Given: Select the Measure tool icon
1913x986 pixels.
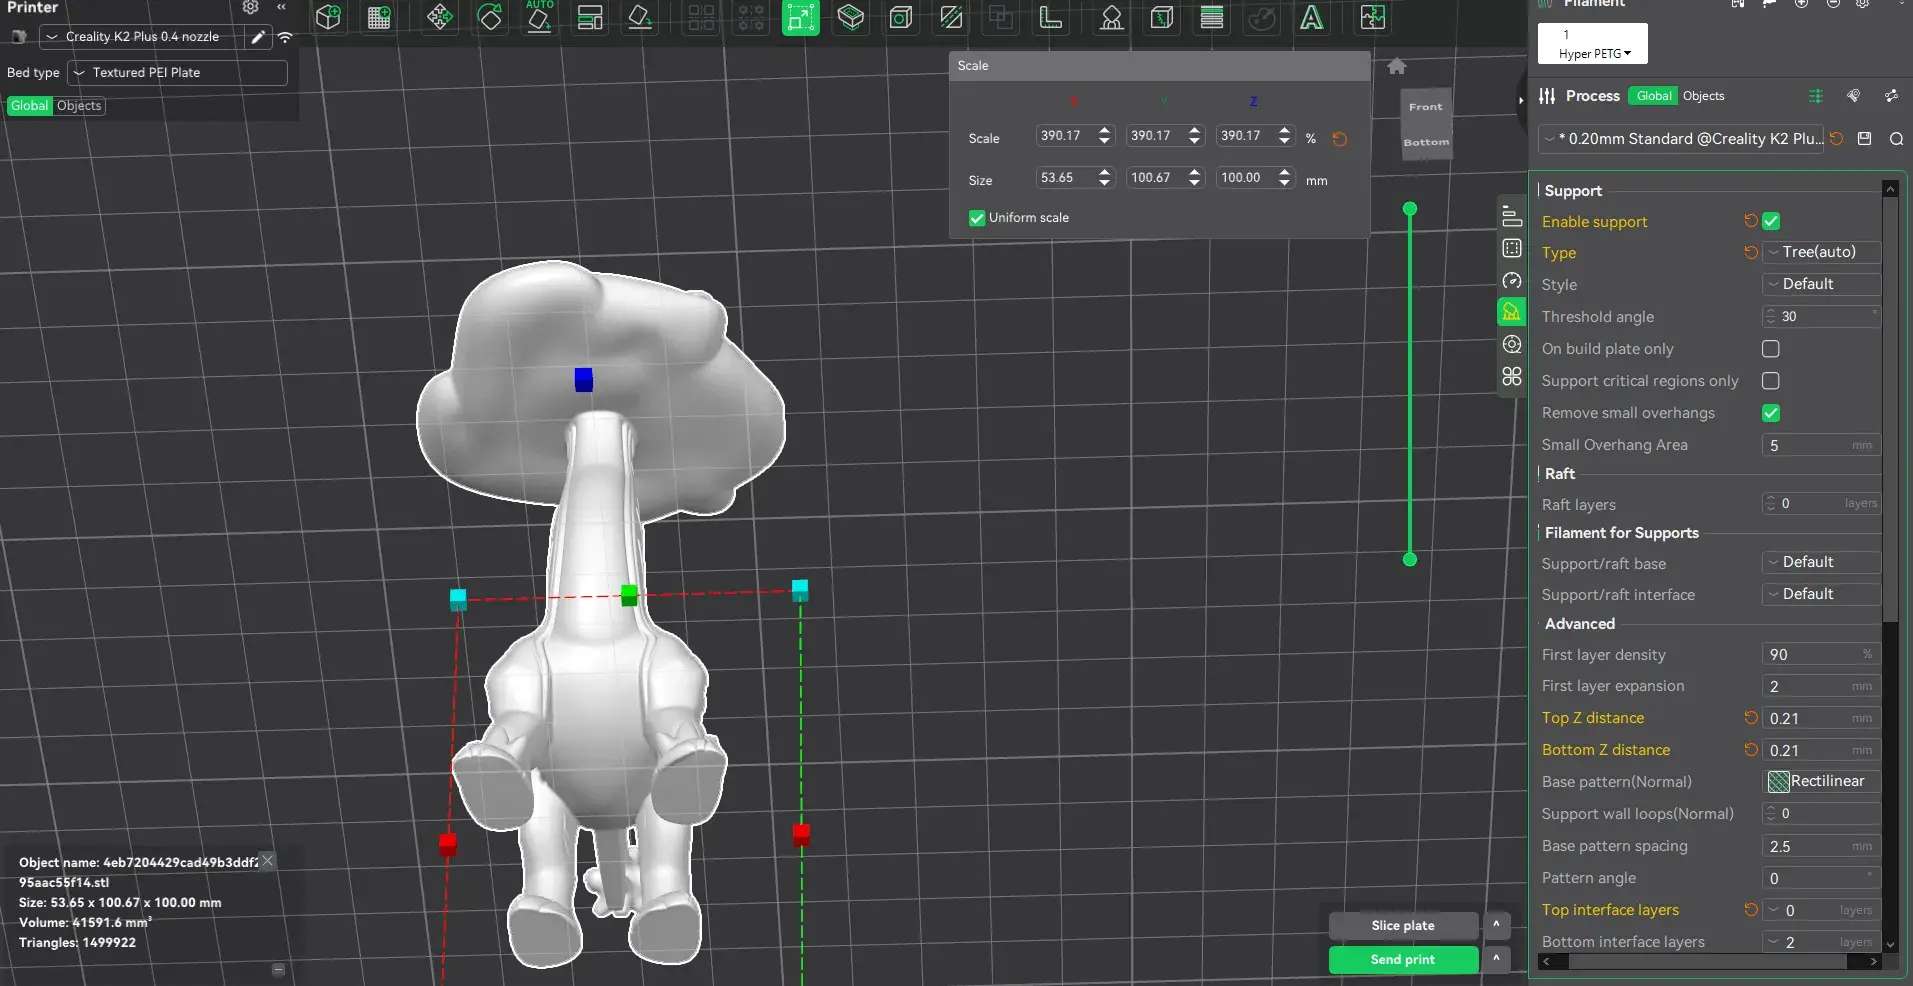Looking at the screenshot, I should 1051,17.
